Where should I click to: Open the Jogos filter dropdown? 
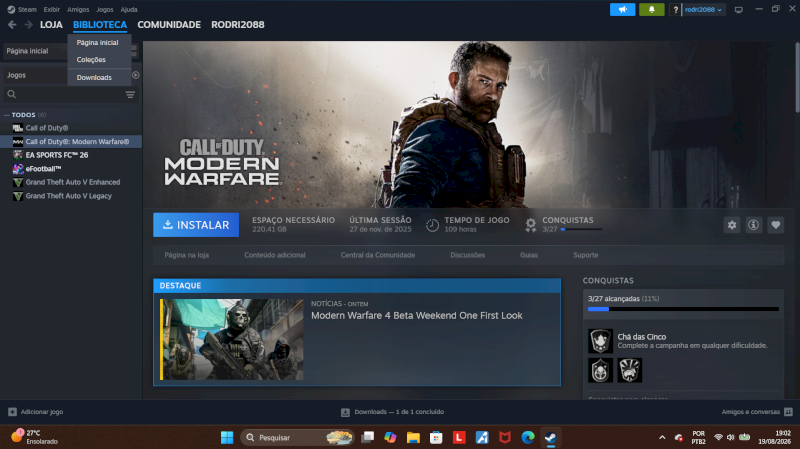(36, 75)
